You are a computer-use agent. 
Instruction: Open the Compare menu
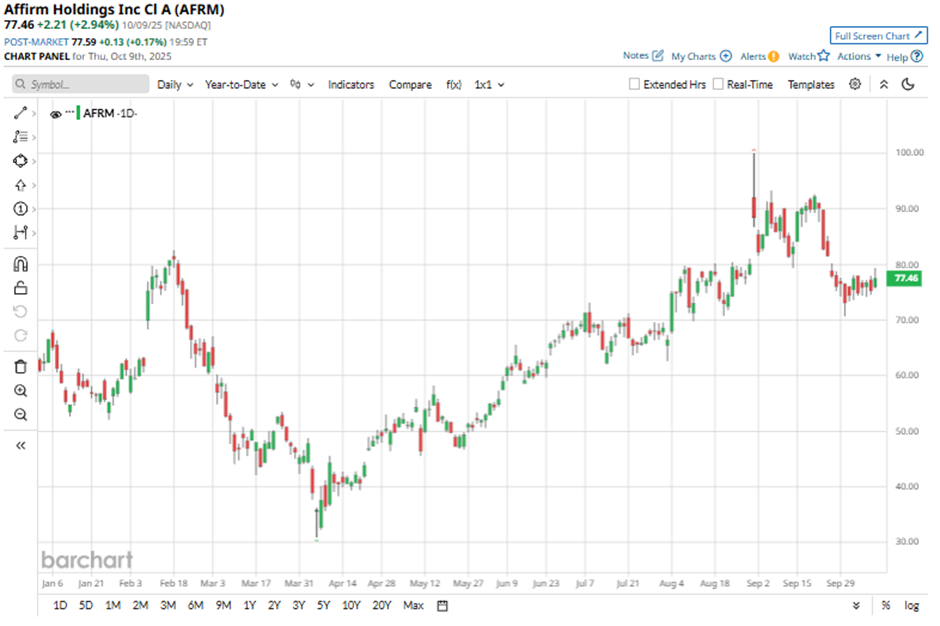pyautogui.click(x=410, y=85)
